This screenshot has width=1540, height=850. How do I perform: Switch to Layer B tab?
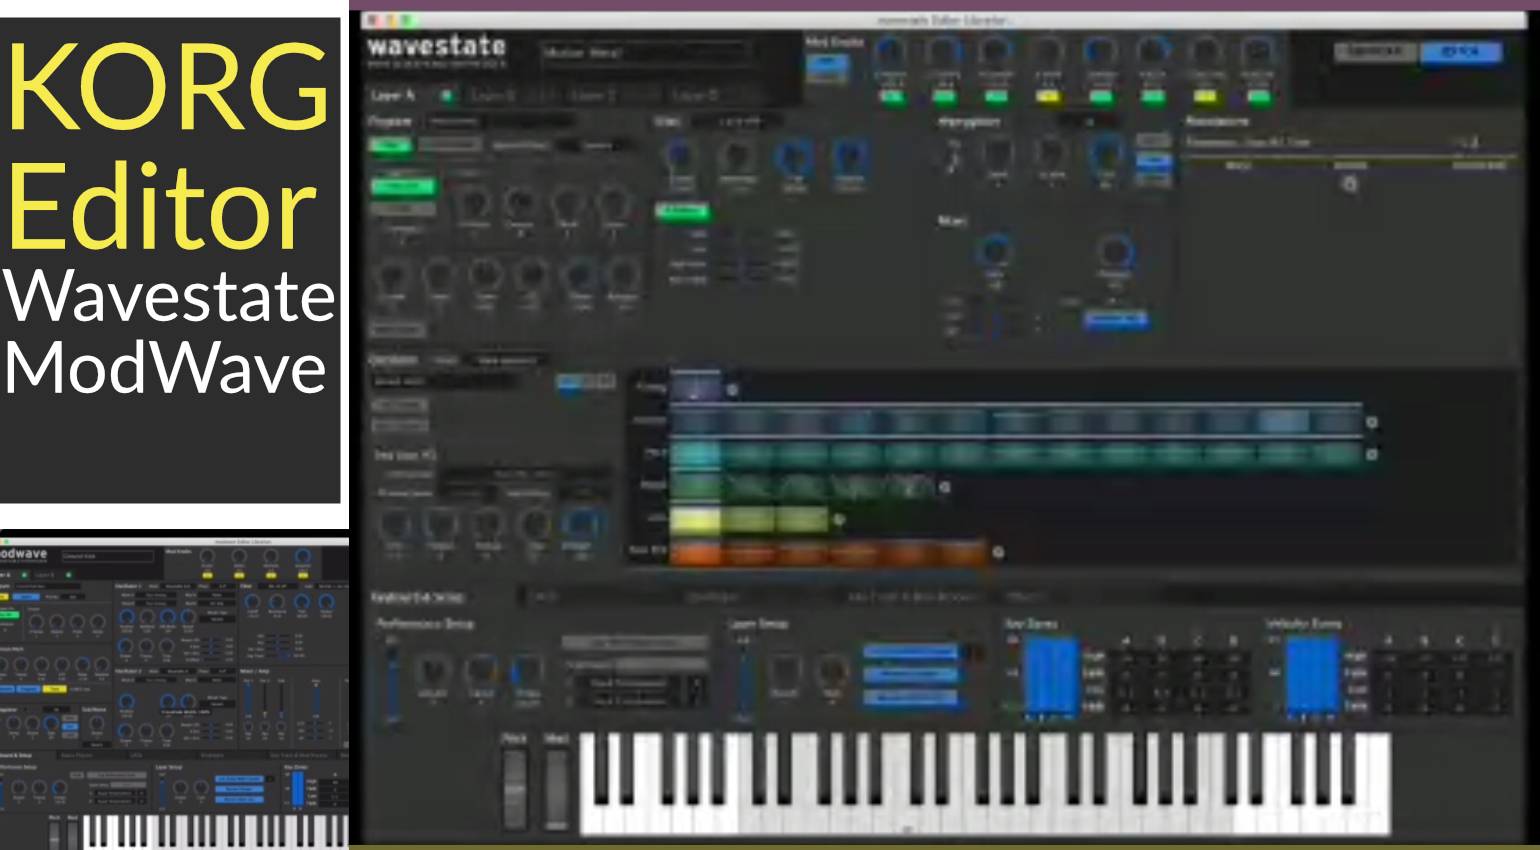[492, 95]
